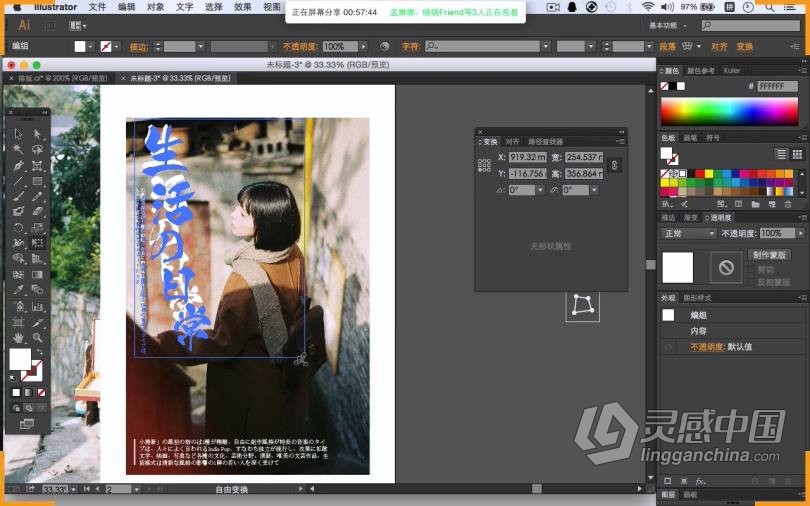Select the Scale tool
Image resolution: width=810 pixels, height=506 pixels.
tap(37, 227)
